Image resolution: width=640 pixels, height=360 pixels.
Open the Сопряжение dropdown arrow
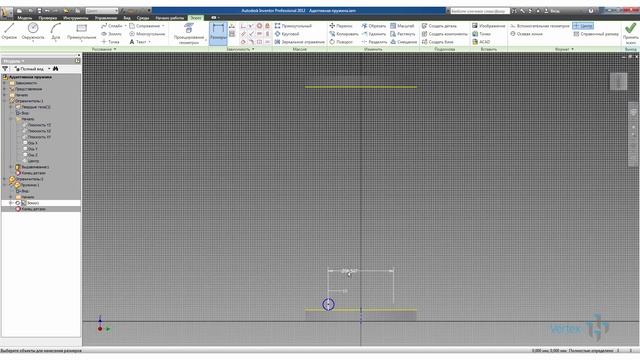coord(163,26)
